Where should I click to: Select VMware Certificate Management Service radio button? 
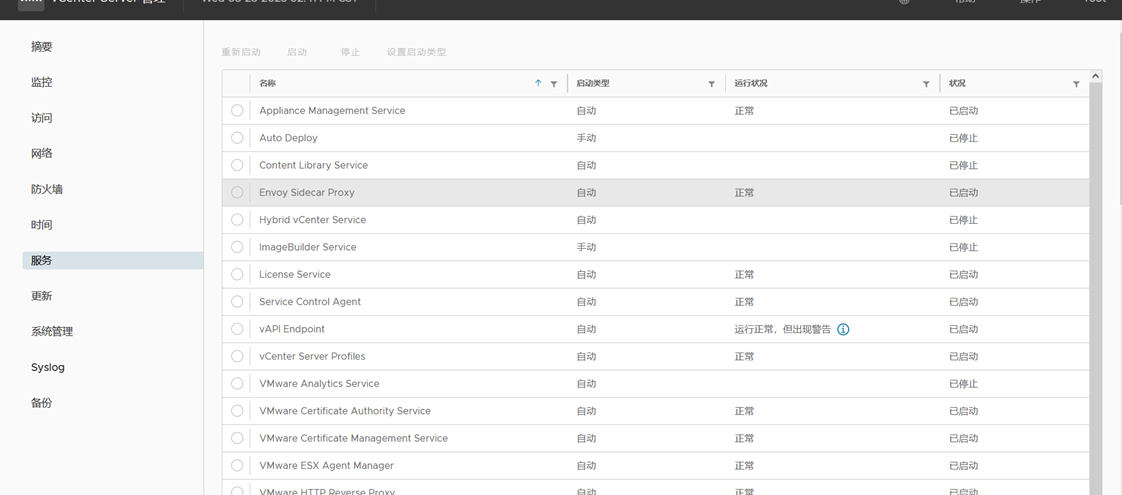click(x=237, y=438)
